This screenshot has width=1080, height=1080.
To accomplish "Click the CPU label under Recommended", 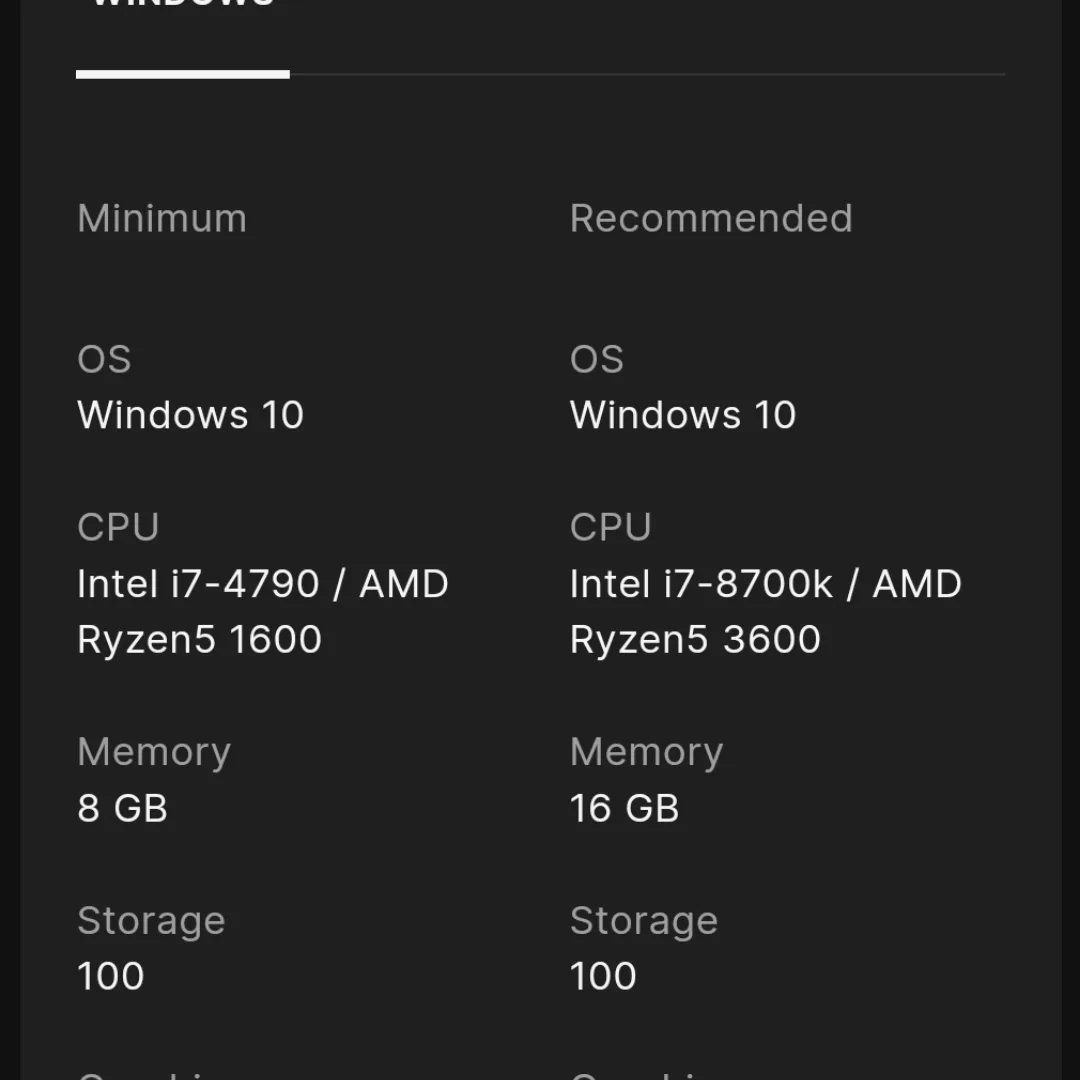I will click(x=610, y=527).
